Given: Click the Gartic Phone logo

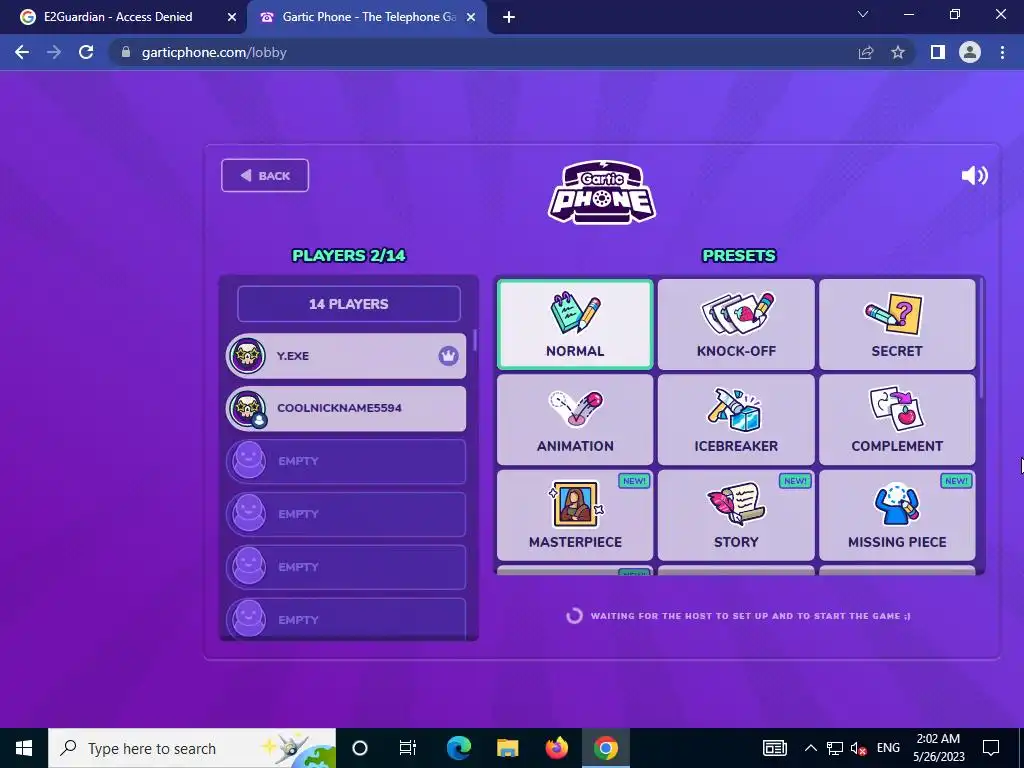Looking at the screenshot, I should (601, 193).
